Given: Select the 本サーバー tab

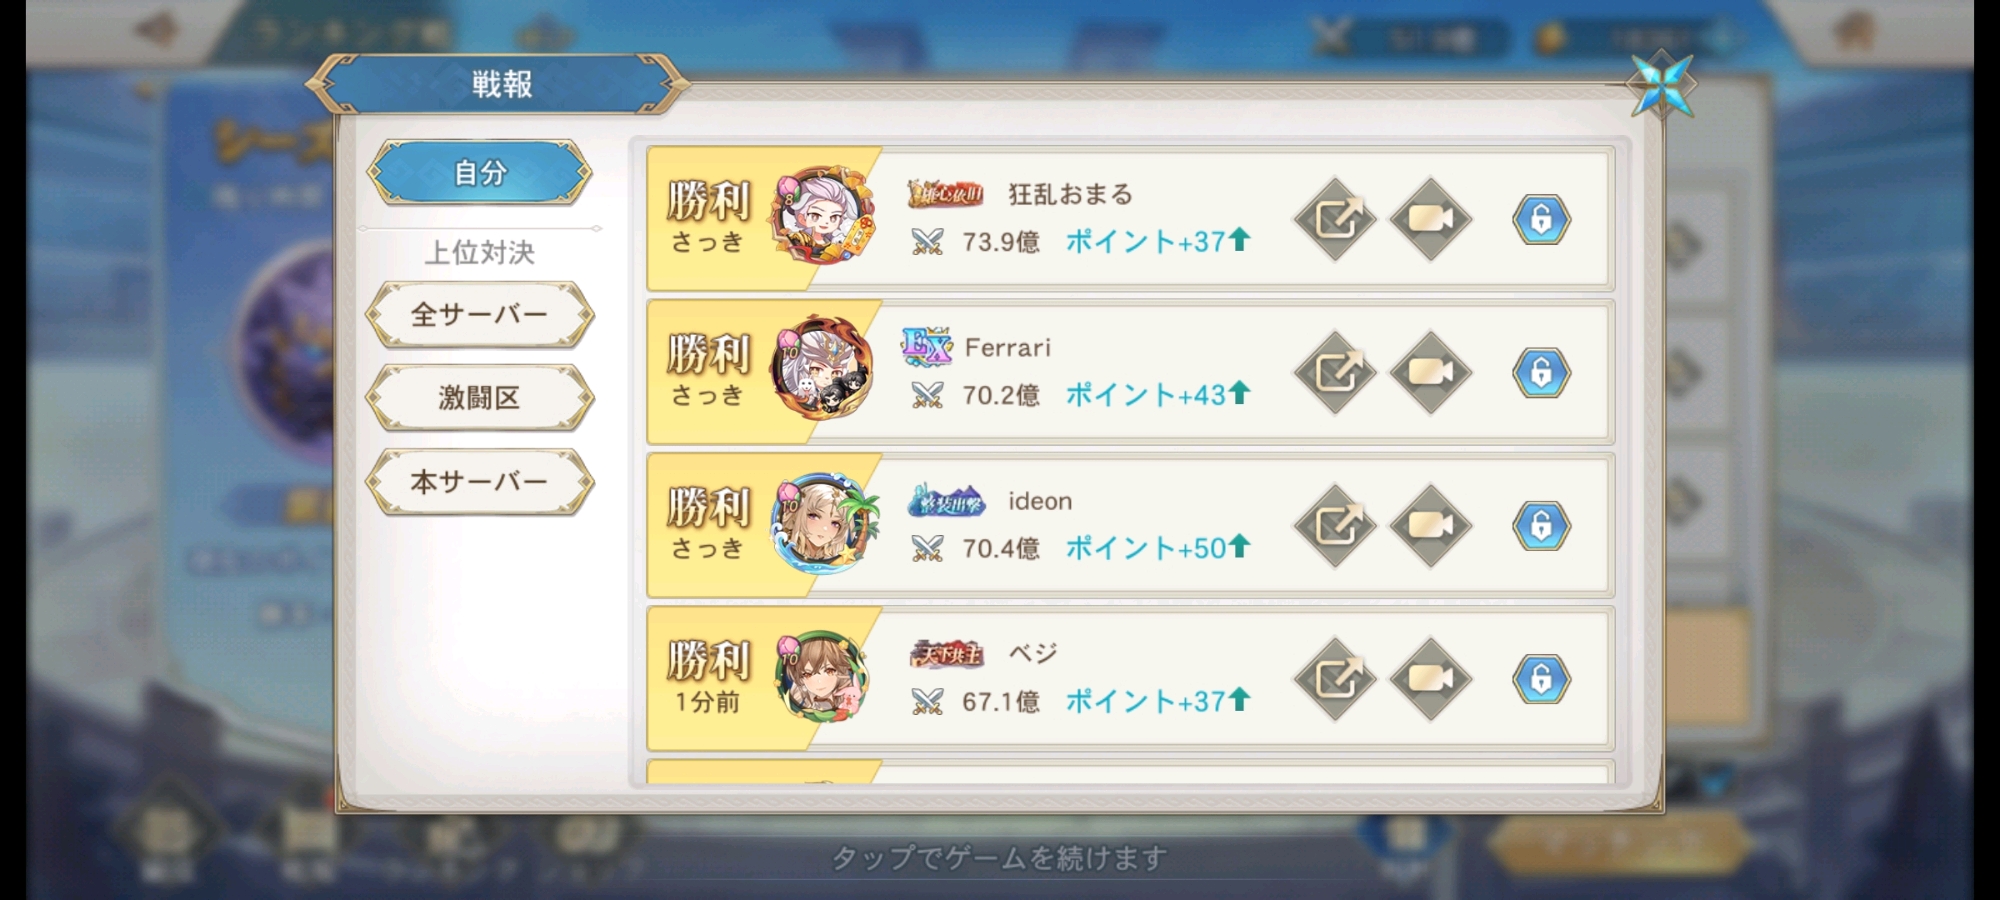Looking at the screenshot, I should (480, 482).
